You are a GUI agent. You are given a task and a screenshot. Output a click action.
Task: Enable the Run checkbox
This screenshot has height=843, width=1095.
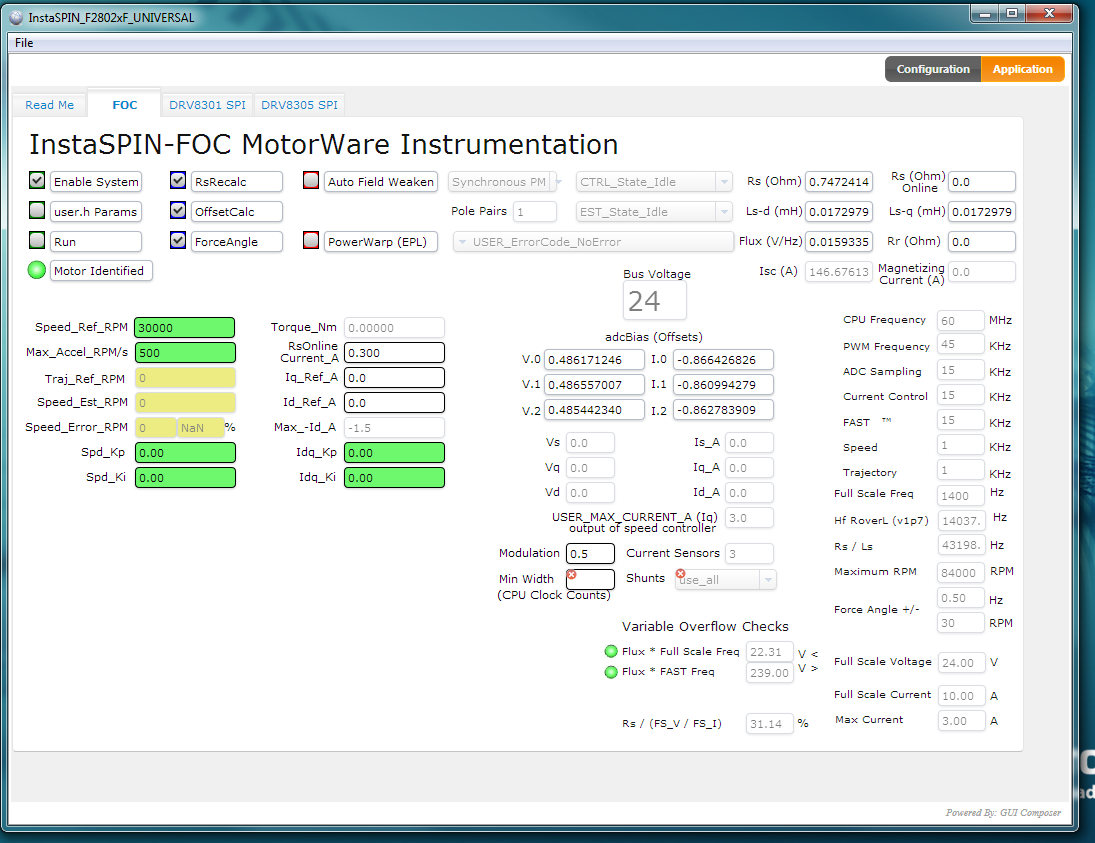(37, 240)
